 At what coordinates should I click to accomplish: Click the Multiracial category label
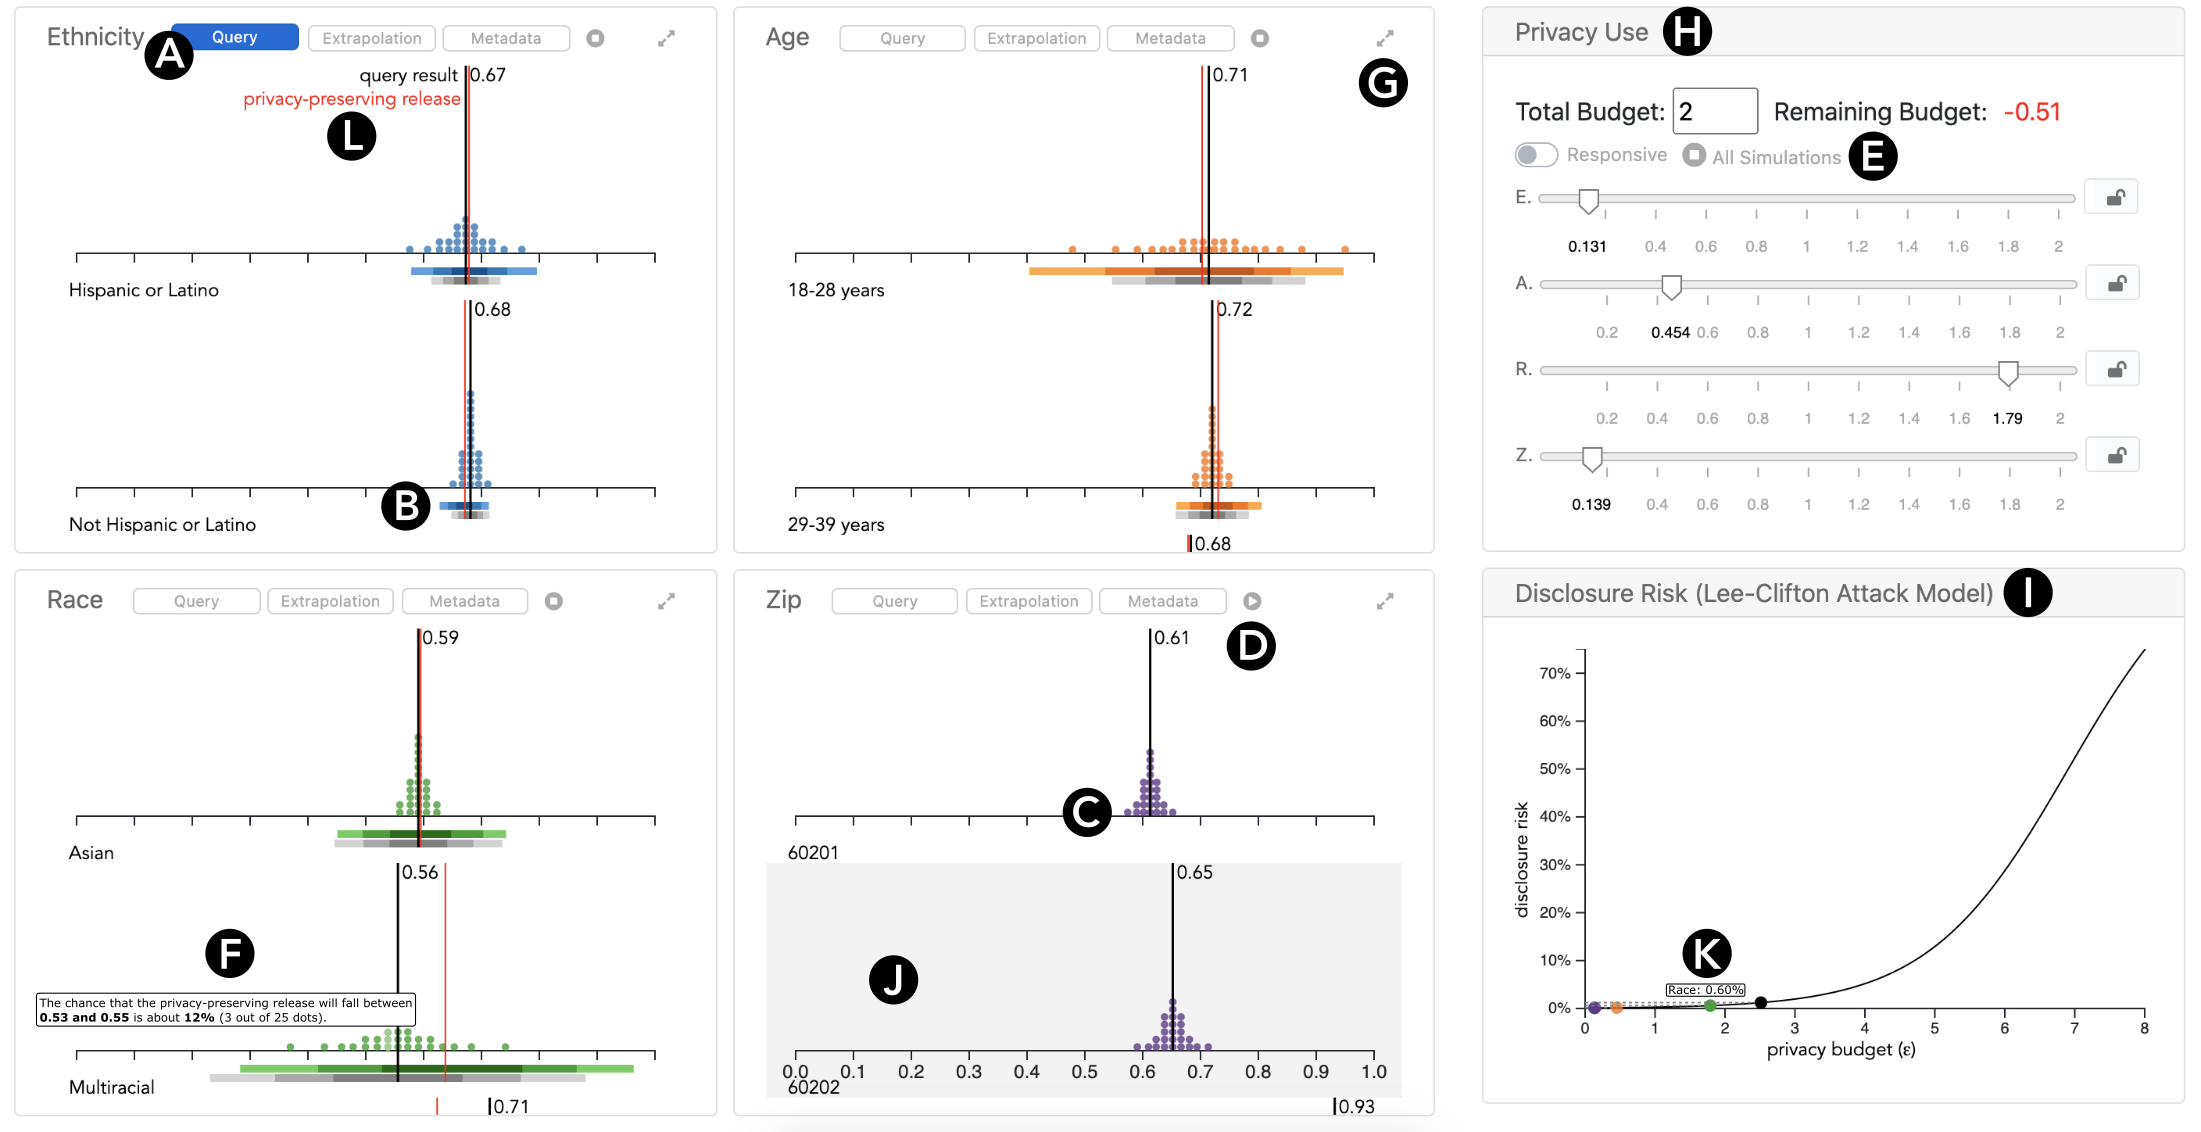point(112,1088)
